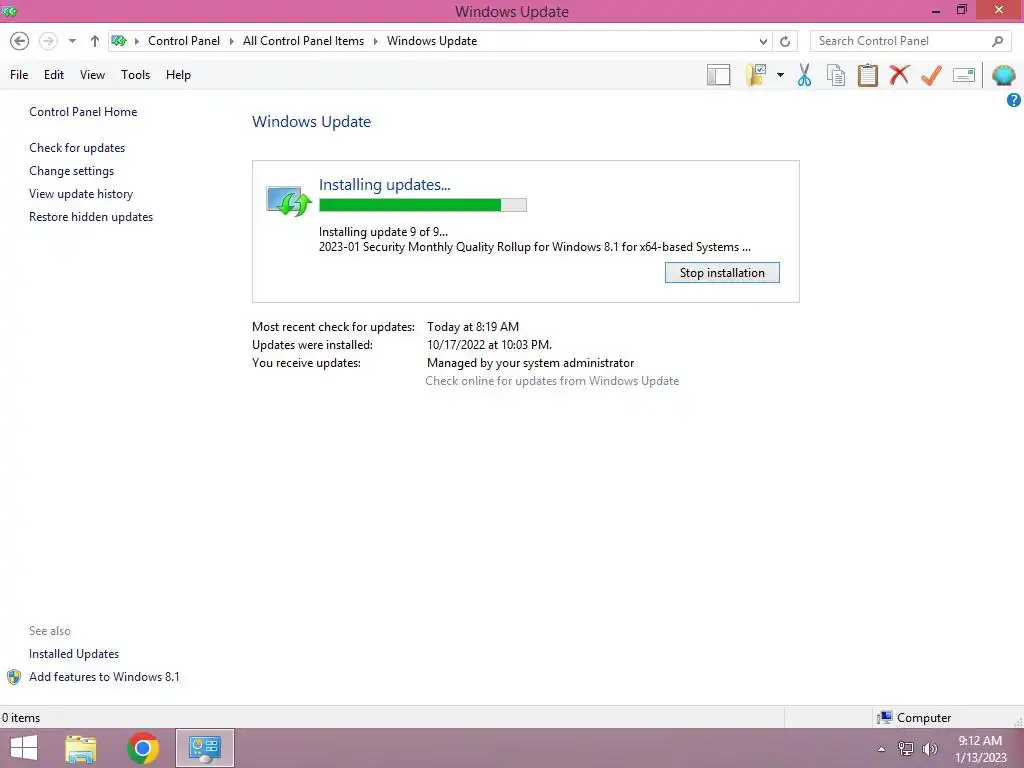Select Control Panel breadcrumb
This screenshot has height=768, width=1024.
tap(184, 41)
